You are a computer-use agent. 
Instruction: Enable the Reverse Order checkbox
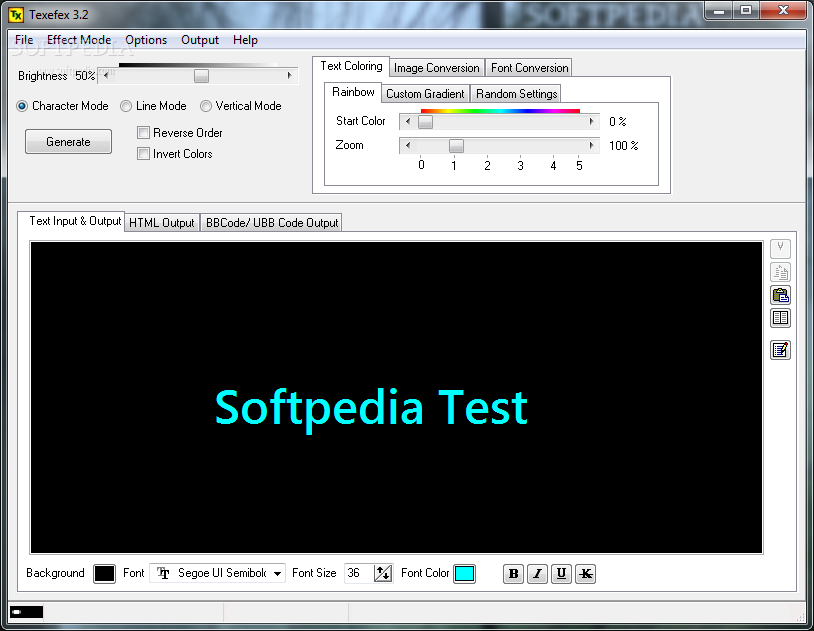tap(143, 132)
